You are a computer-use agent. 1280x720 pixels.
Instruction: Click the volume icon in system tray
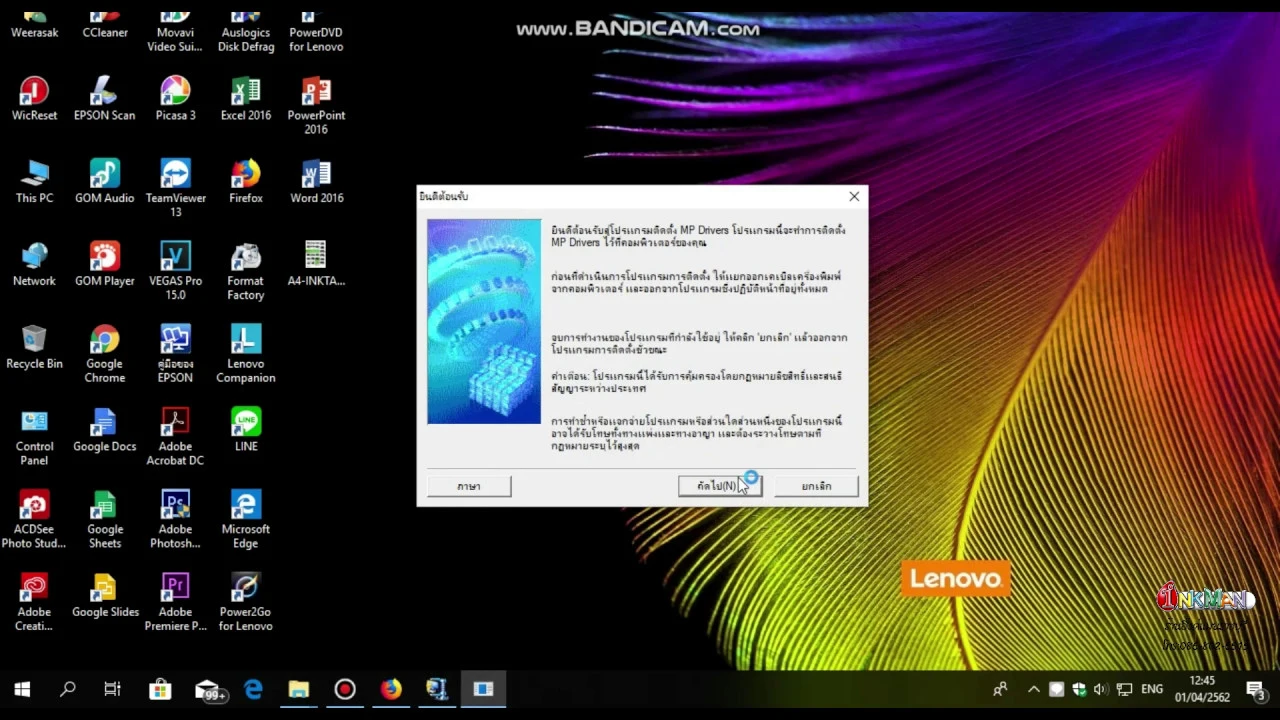1100,689
